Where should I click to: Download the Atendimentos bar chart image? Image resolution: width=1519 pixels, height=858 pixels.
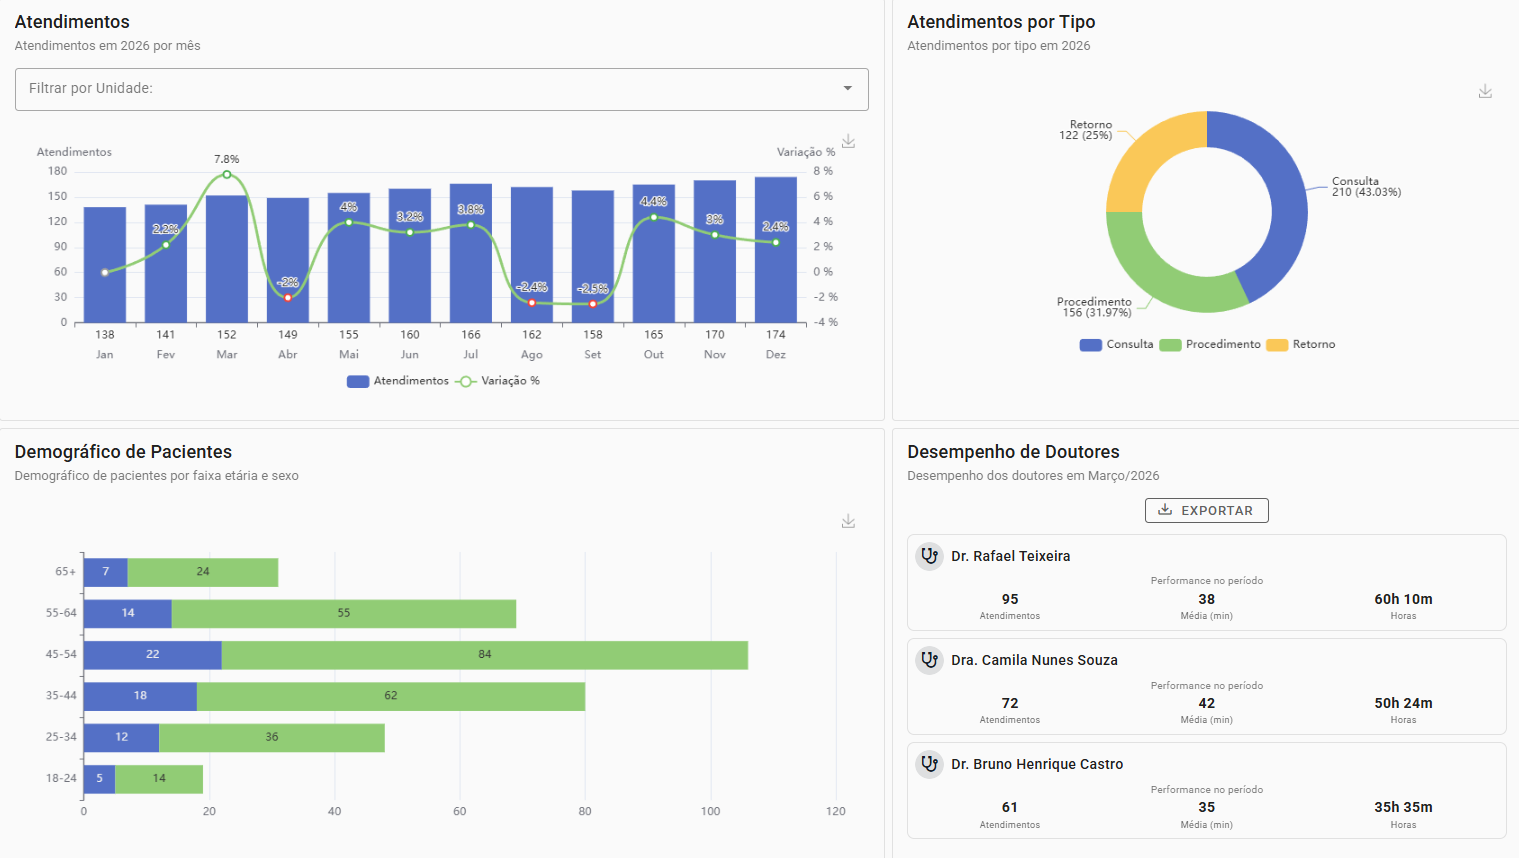(848, 141)
